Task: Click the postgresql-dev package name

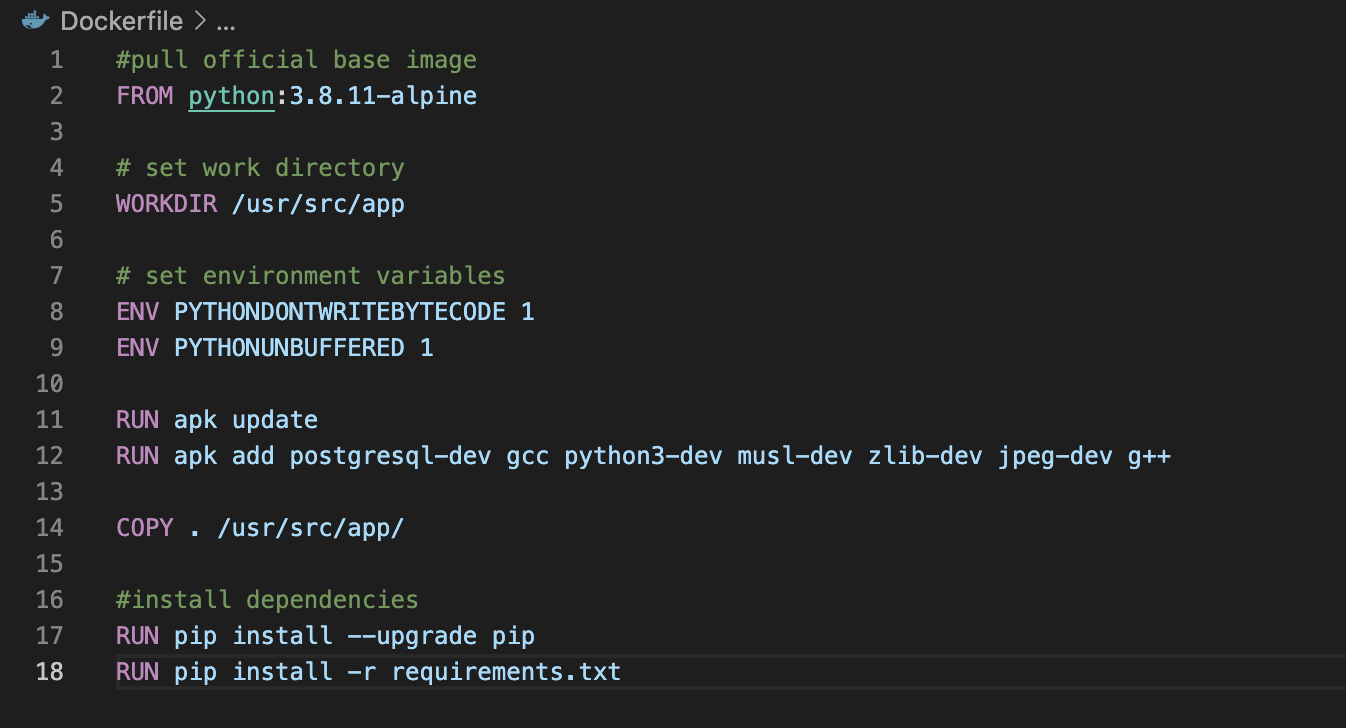Action: [x=390, y=456]
